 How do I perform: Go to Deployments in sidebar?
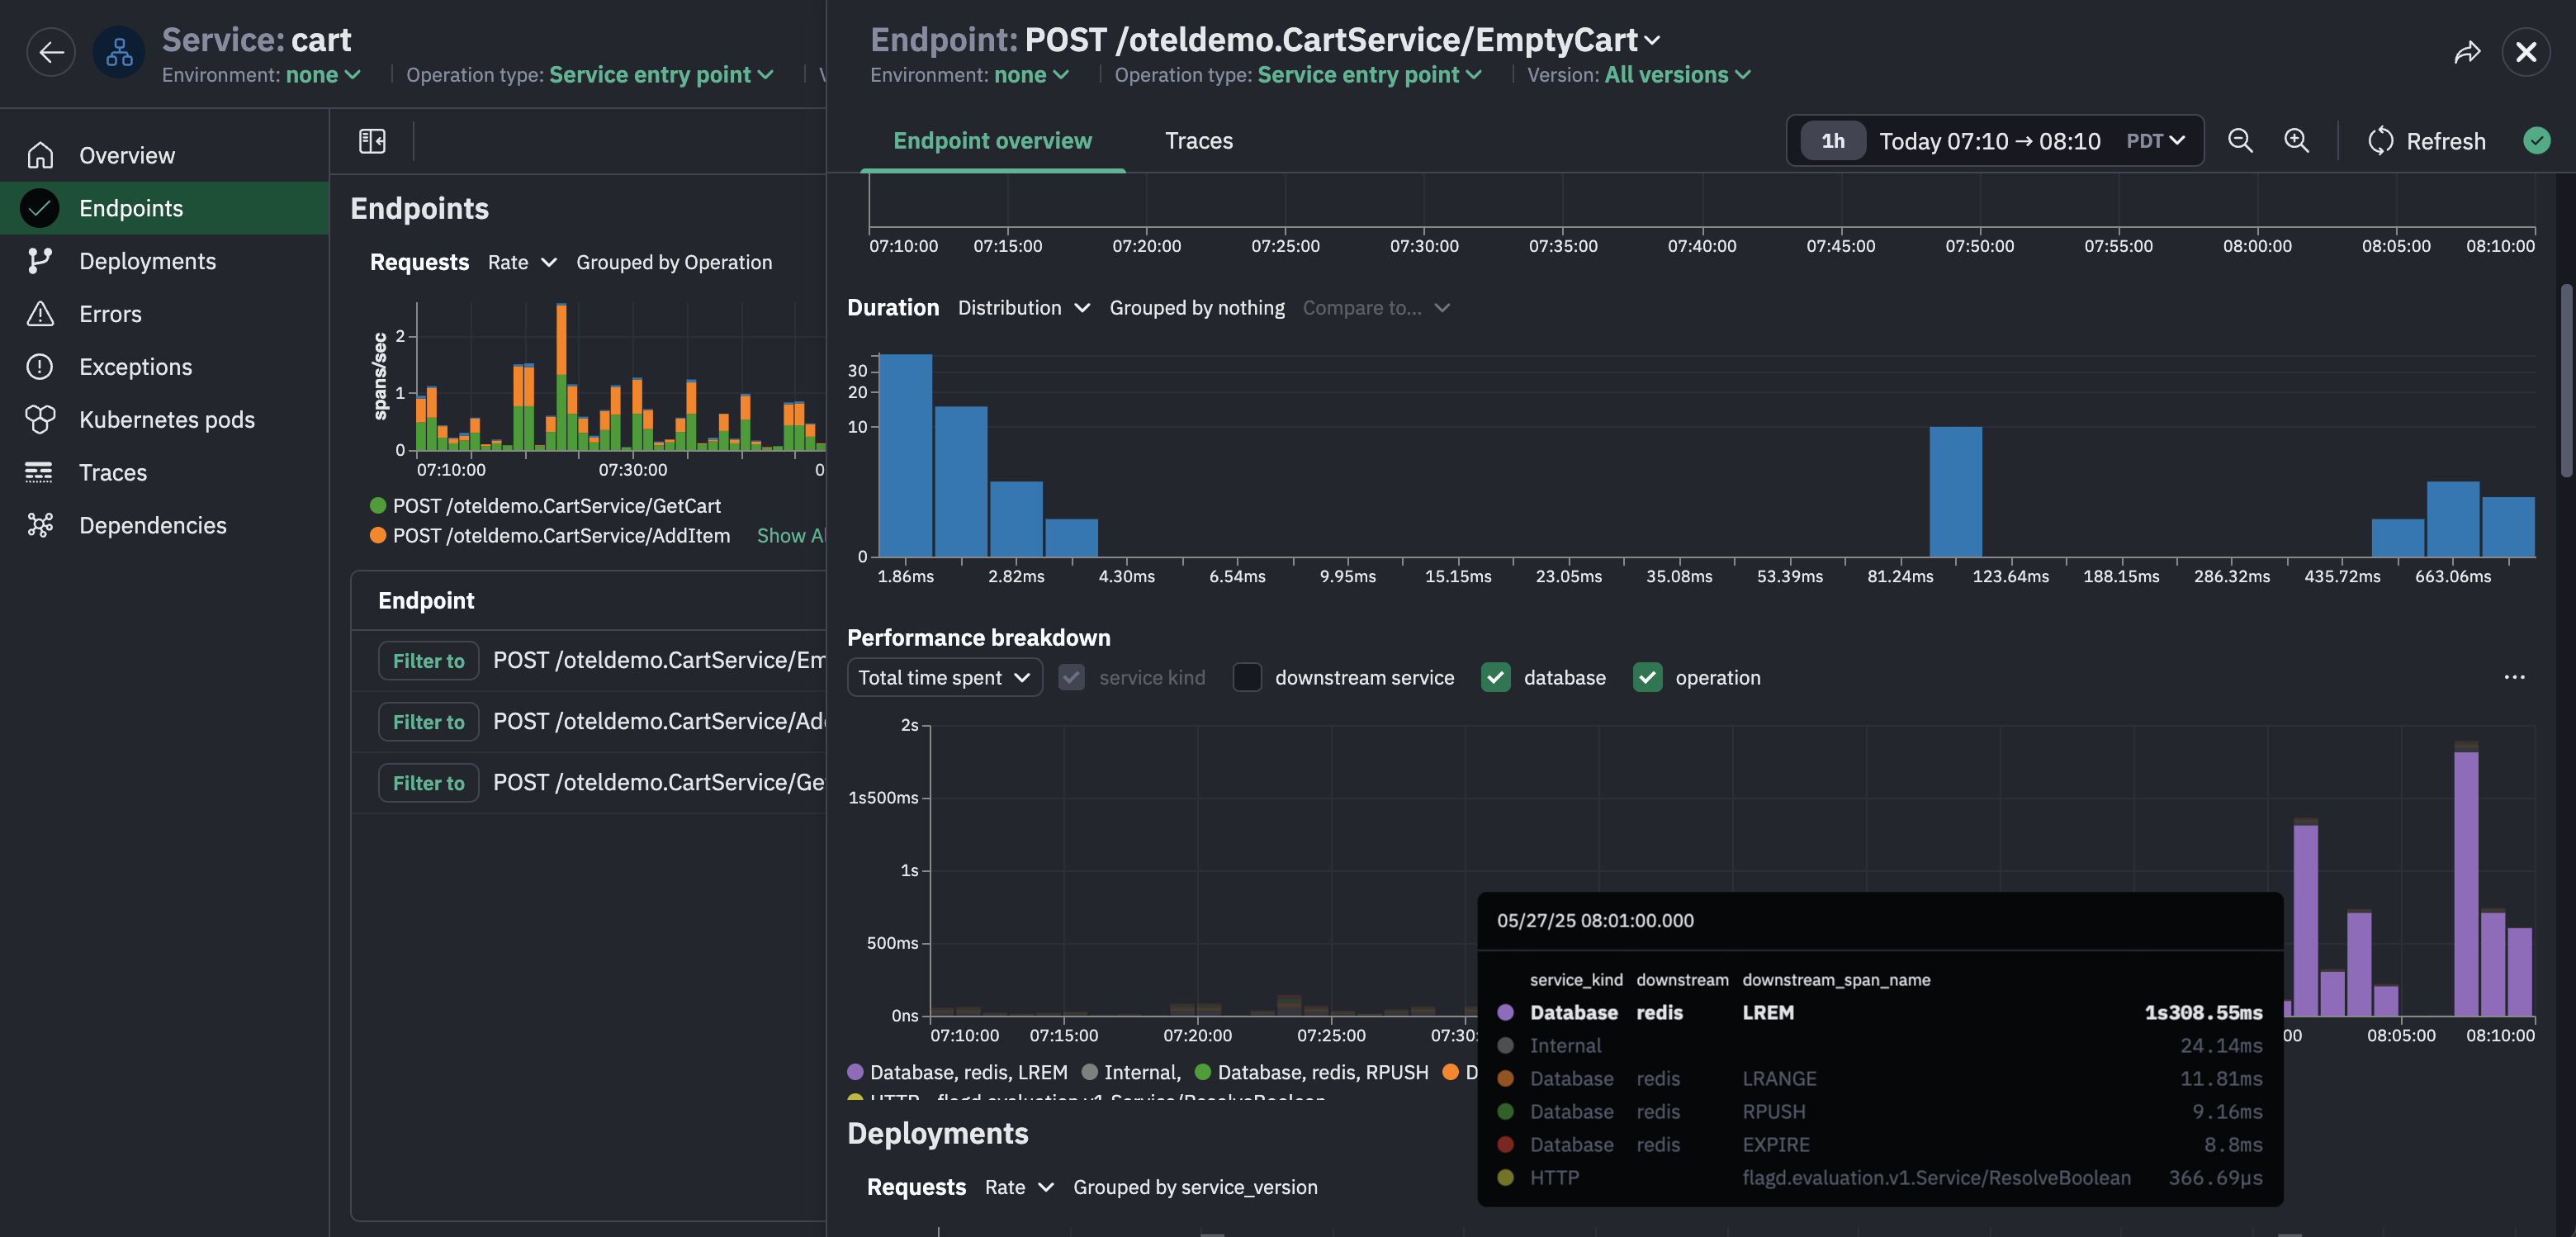coord(147,261)
